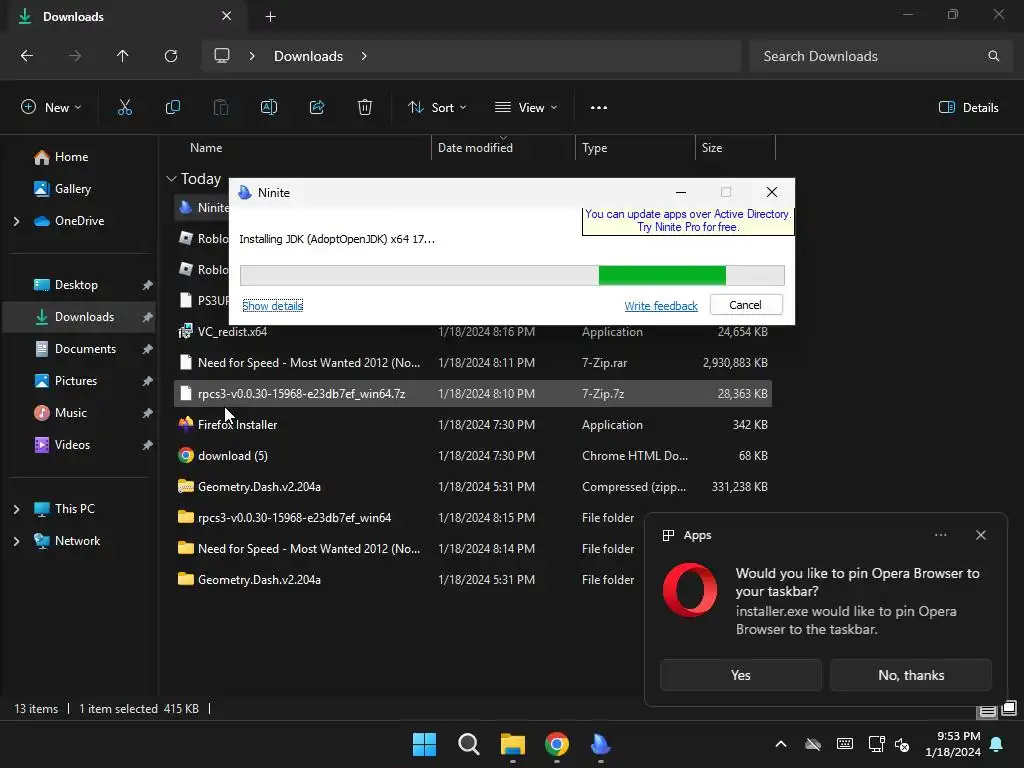Click the Delete trash icon
Viewport: 1024px width, 768px height.
(x=365, y=108)
